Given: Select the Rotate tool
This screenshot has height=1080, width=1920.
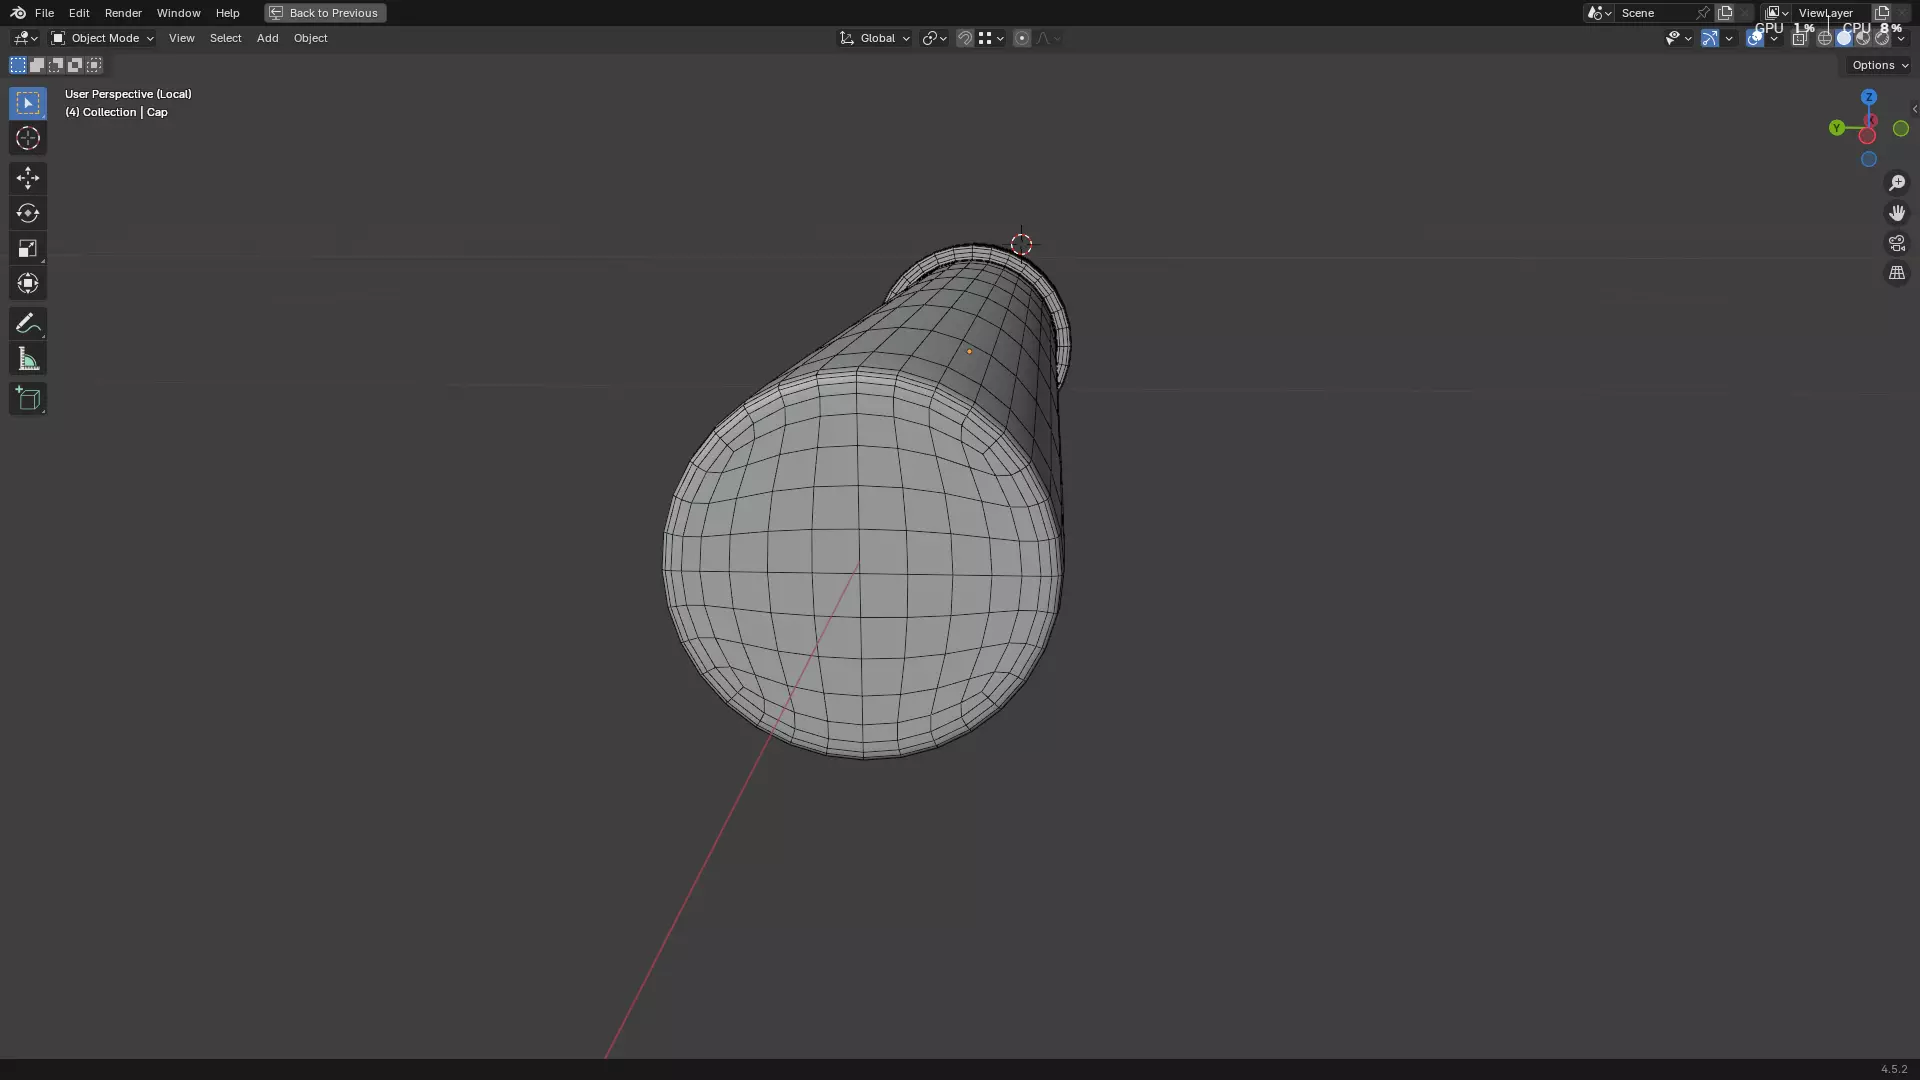Looking at the screenshot, I should [28, 213].
